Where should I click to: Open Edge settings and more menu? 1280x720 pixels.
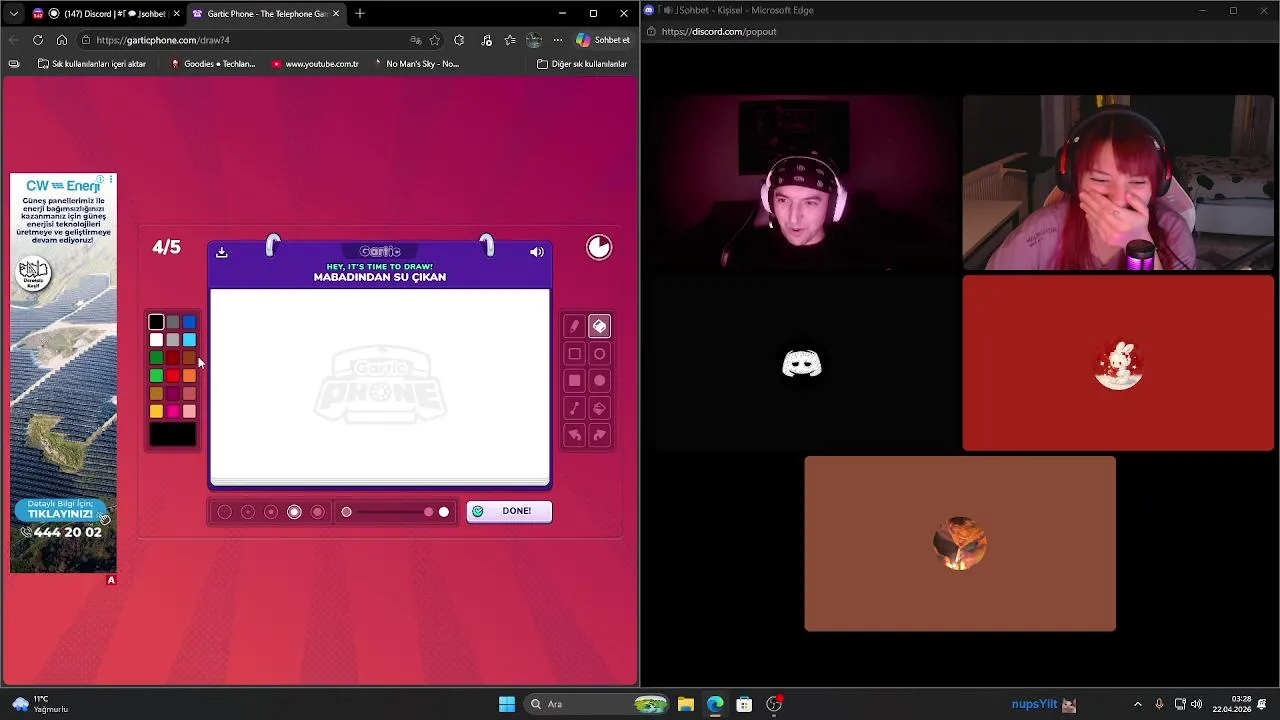558,40
